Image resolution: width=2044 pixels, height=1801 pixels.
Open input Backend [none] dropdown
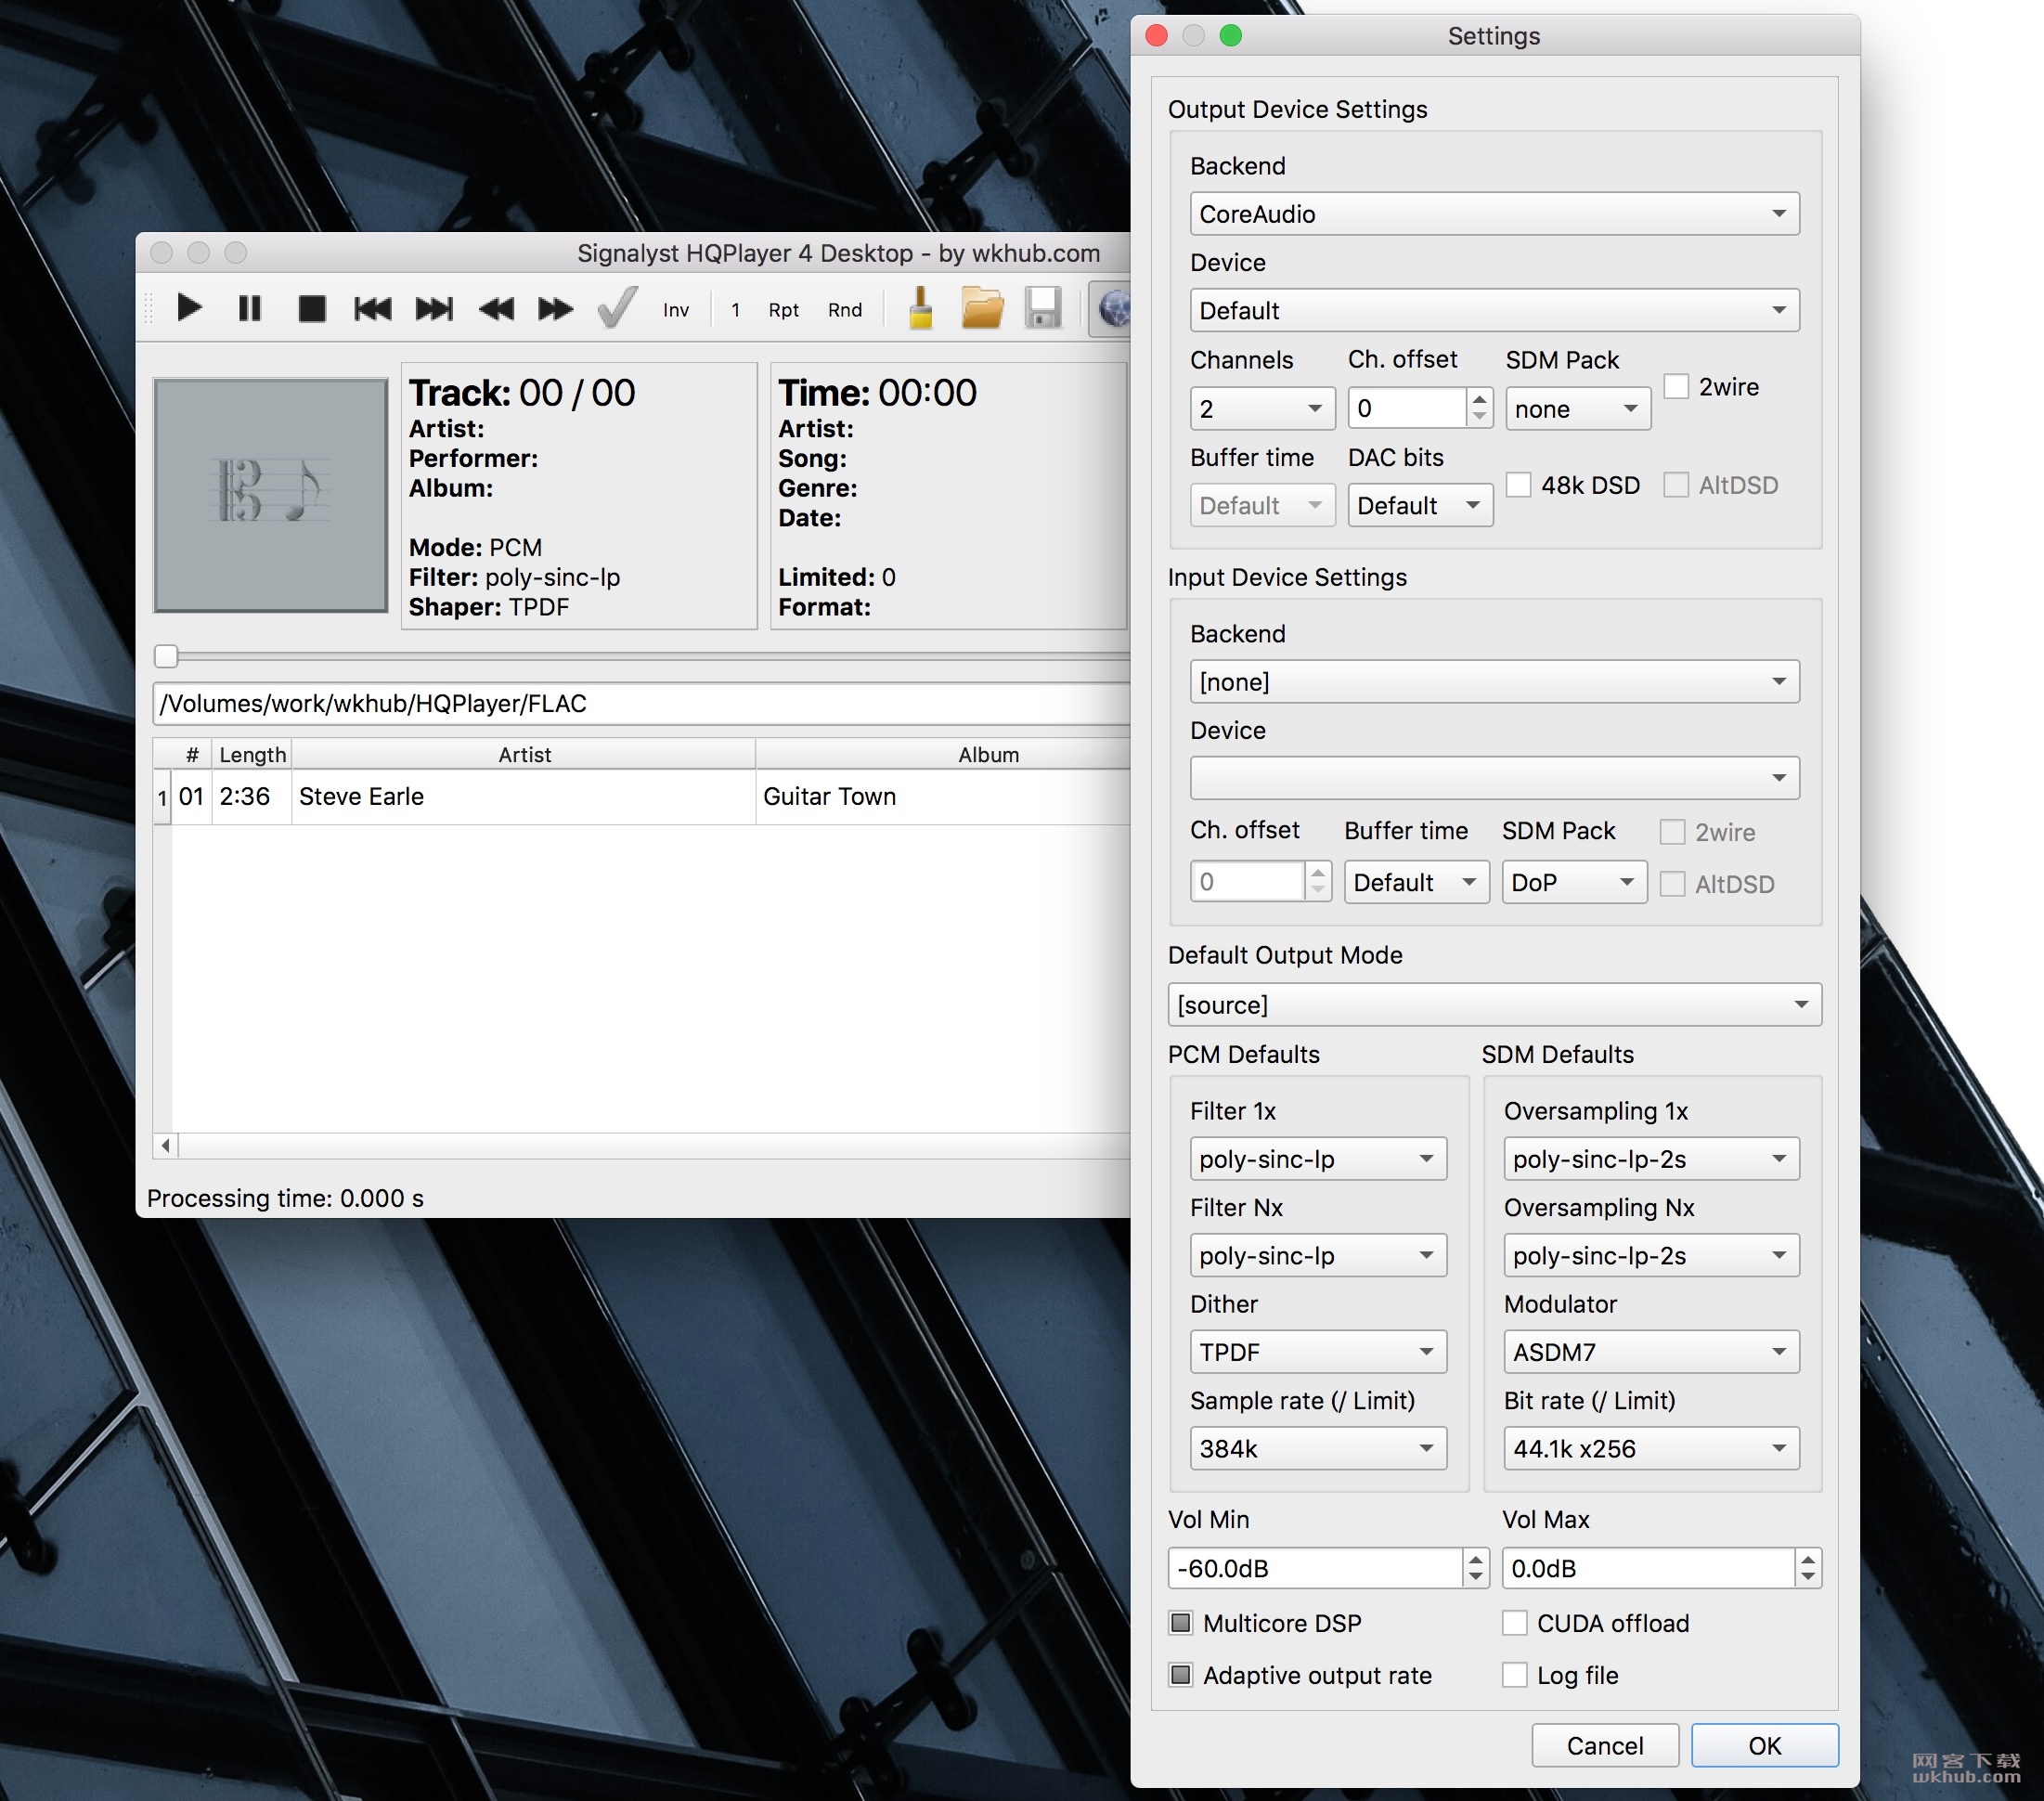pyautogui.click(x=1494, y=681)
